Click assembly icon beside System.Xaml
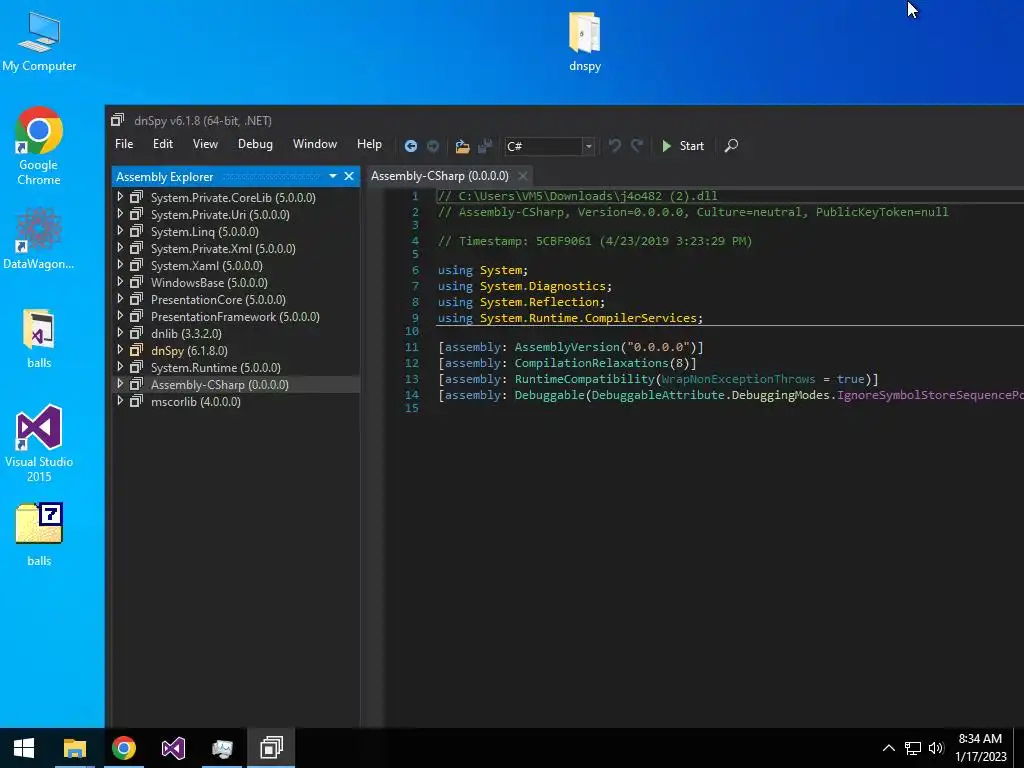Screen dimensions: 1024x768 point(136,265)
